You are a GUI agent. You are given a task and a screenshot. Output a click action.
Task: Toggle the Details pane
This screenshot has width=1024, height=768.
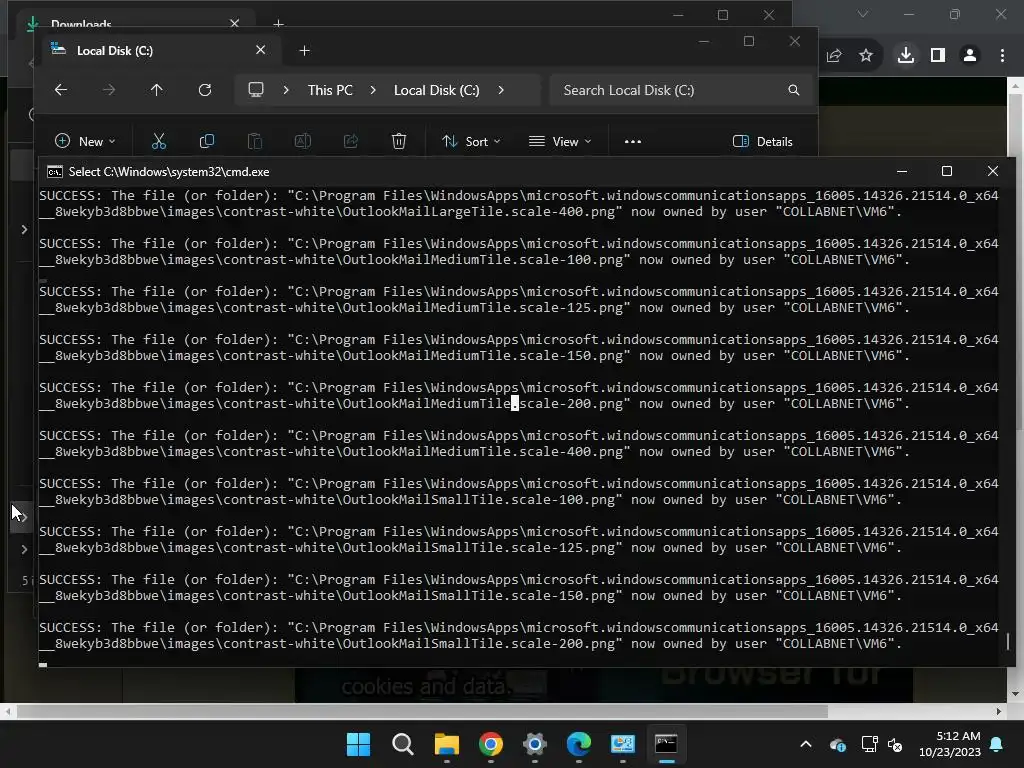click(763, 141)
